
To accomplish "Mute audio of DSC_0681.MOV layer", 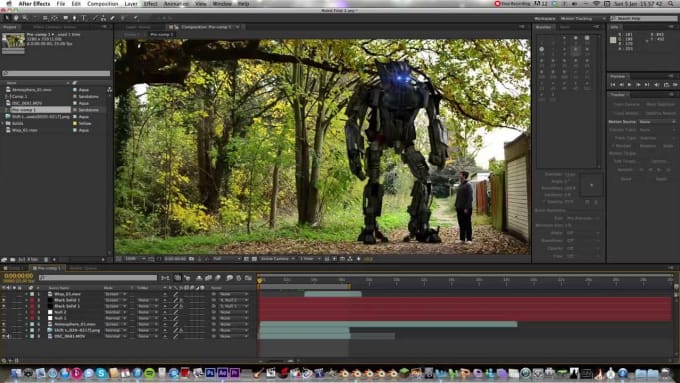I will pyautogui.click(x=9, y=336).
